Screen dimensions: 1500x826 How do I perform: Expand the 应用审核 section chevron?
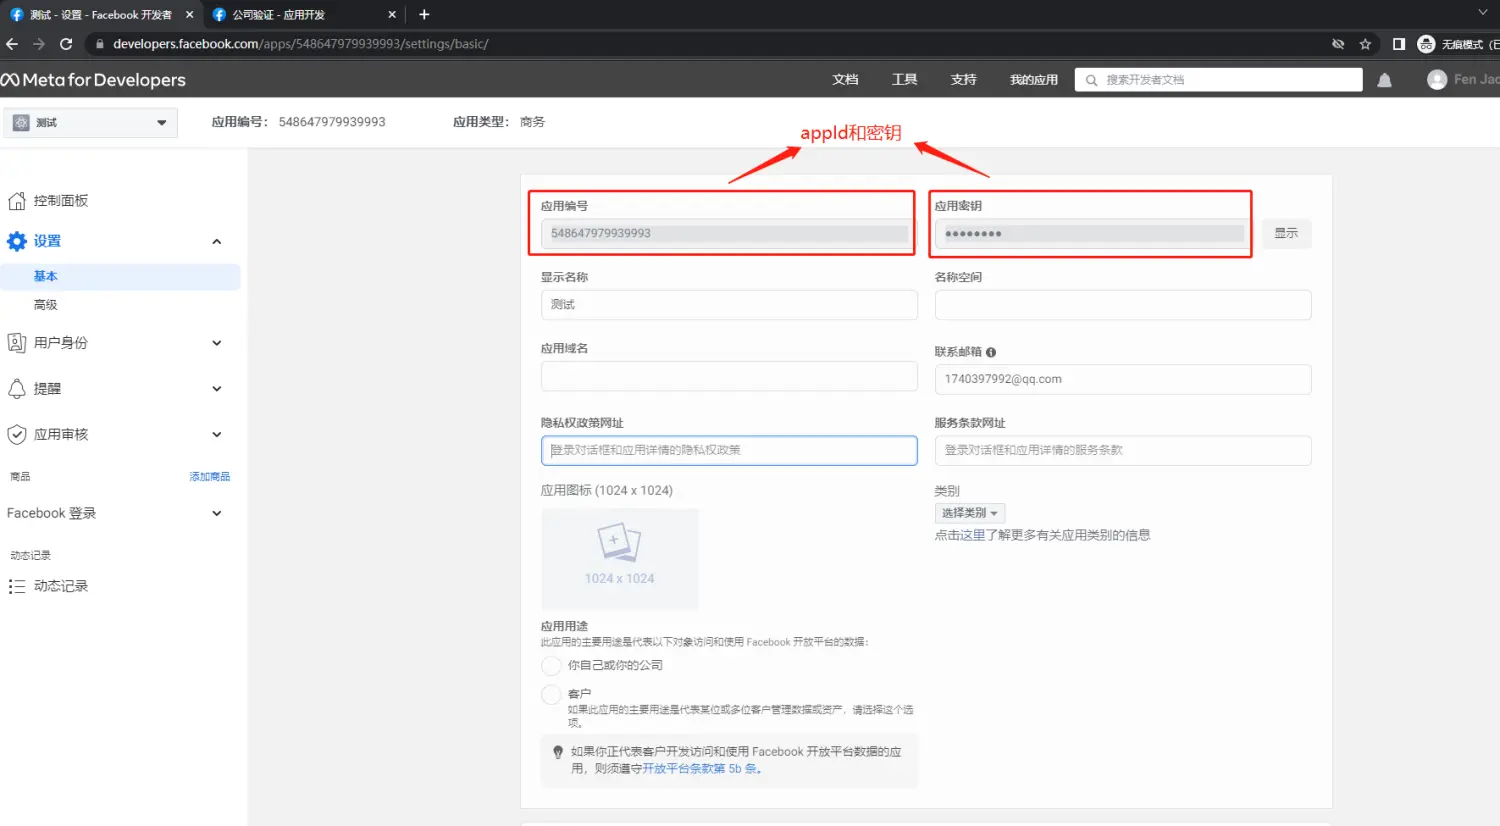click(217, 435)
